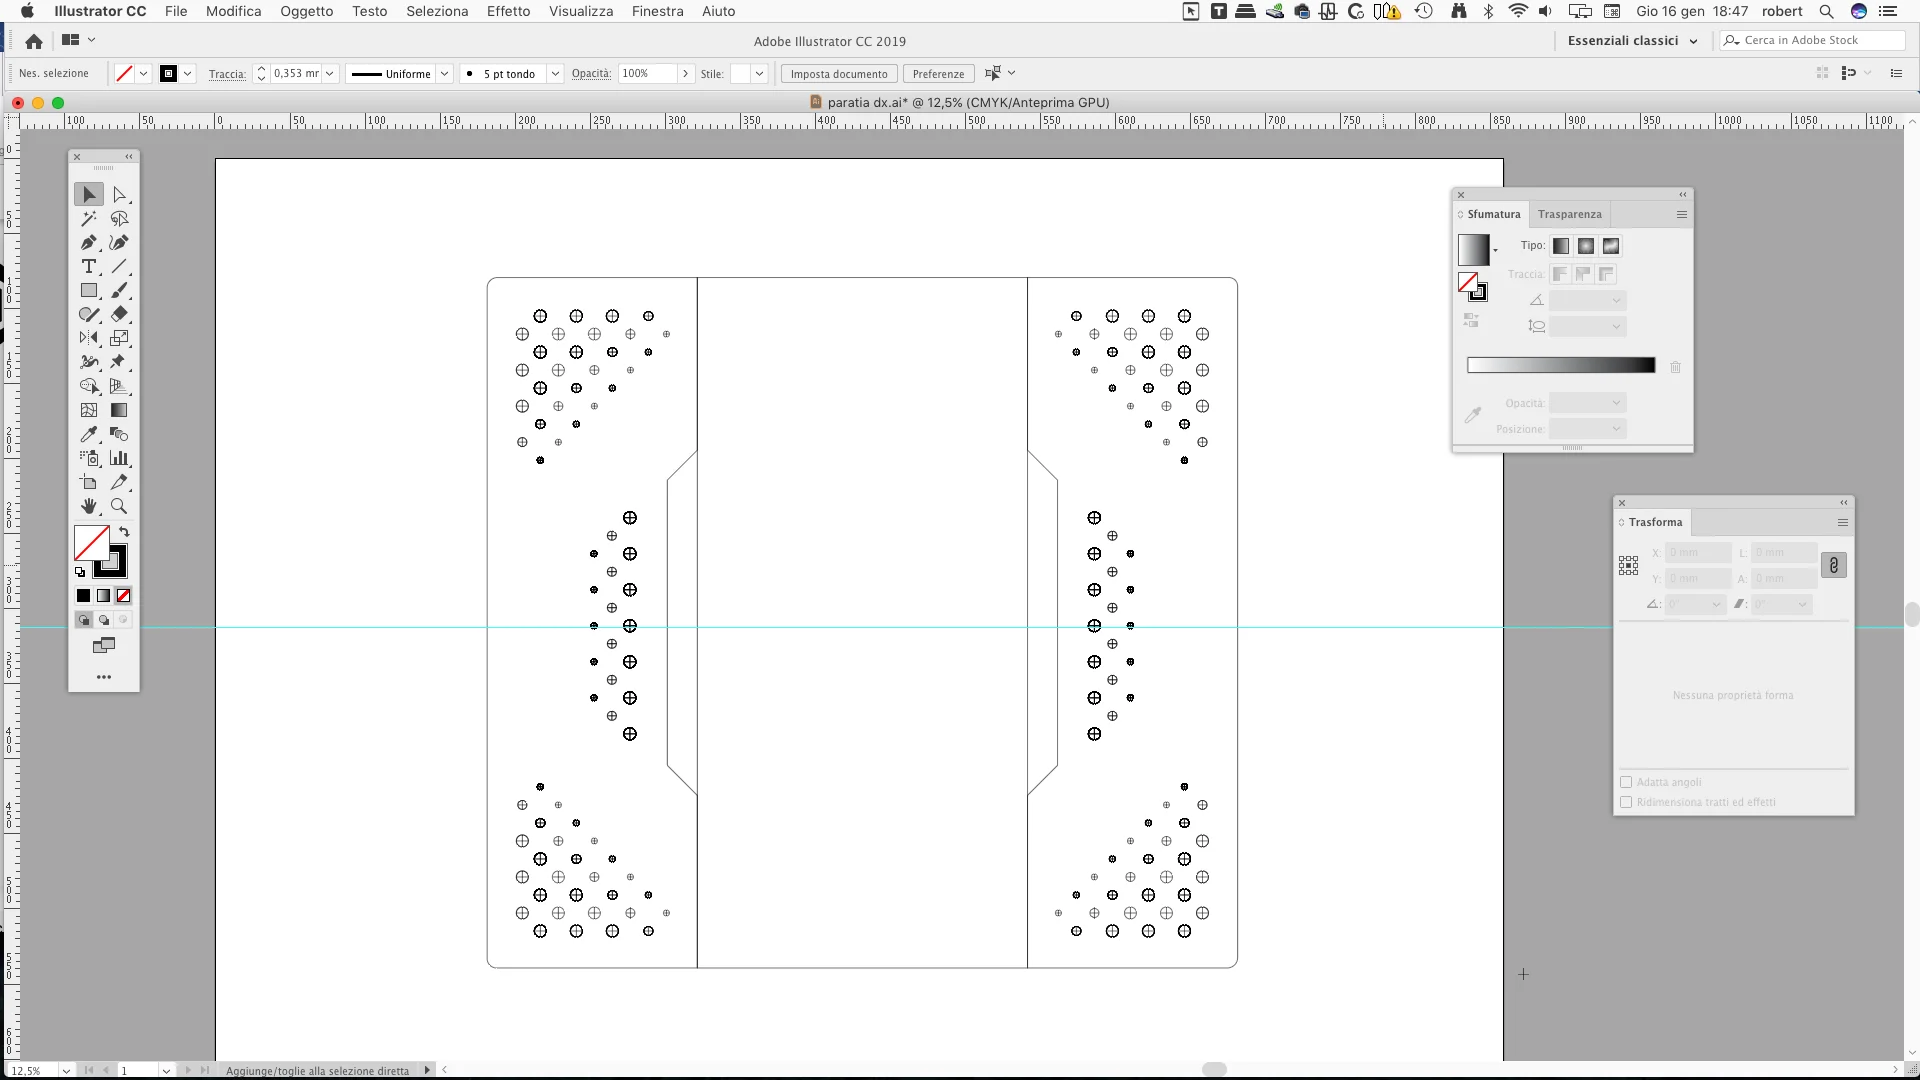Select the Direct Selection tool

coord(119,194)
